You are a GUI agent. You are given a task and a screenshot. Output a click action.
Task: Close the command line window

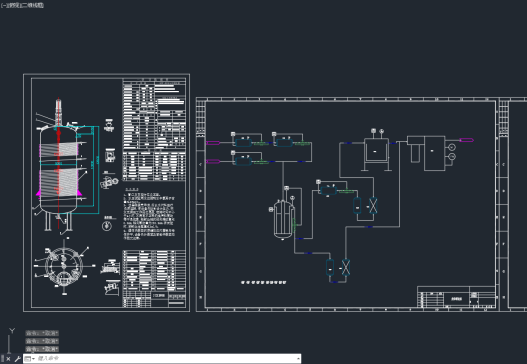[x=8, y=359]
